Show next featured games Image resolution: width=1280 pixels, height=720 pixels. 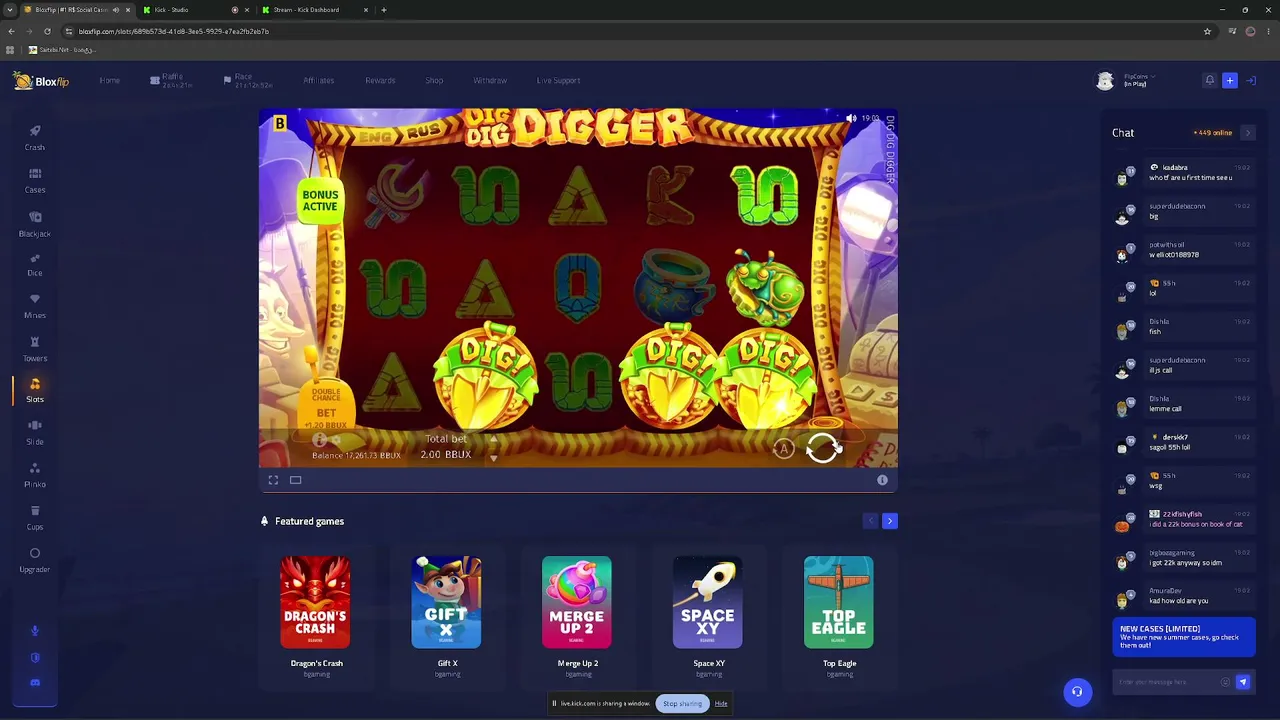tap(890, 521)
